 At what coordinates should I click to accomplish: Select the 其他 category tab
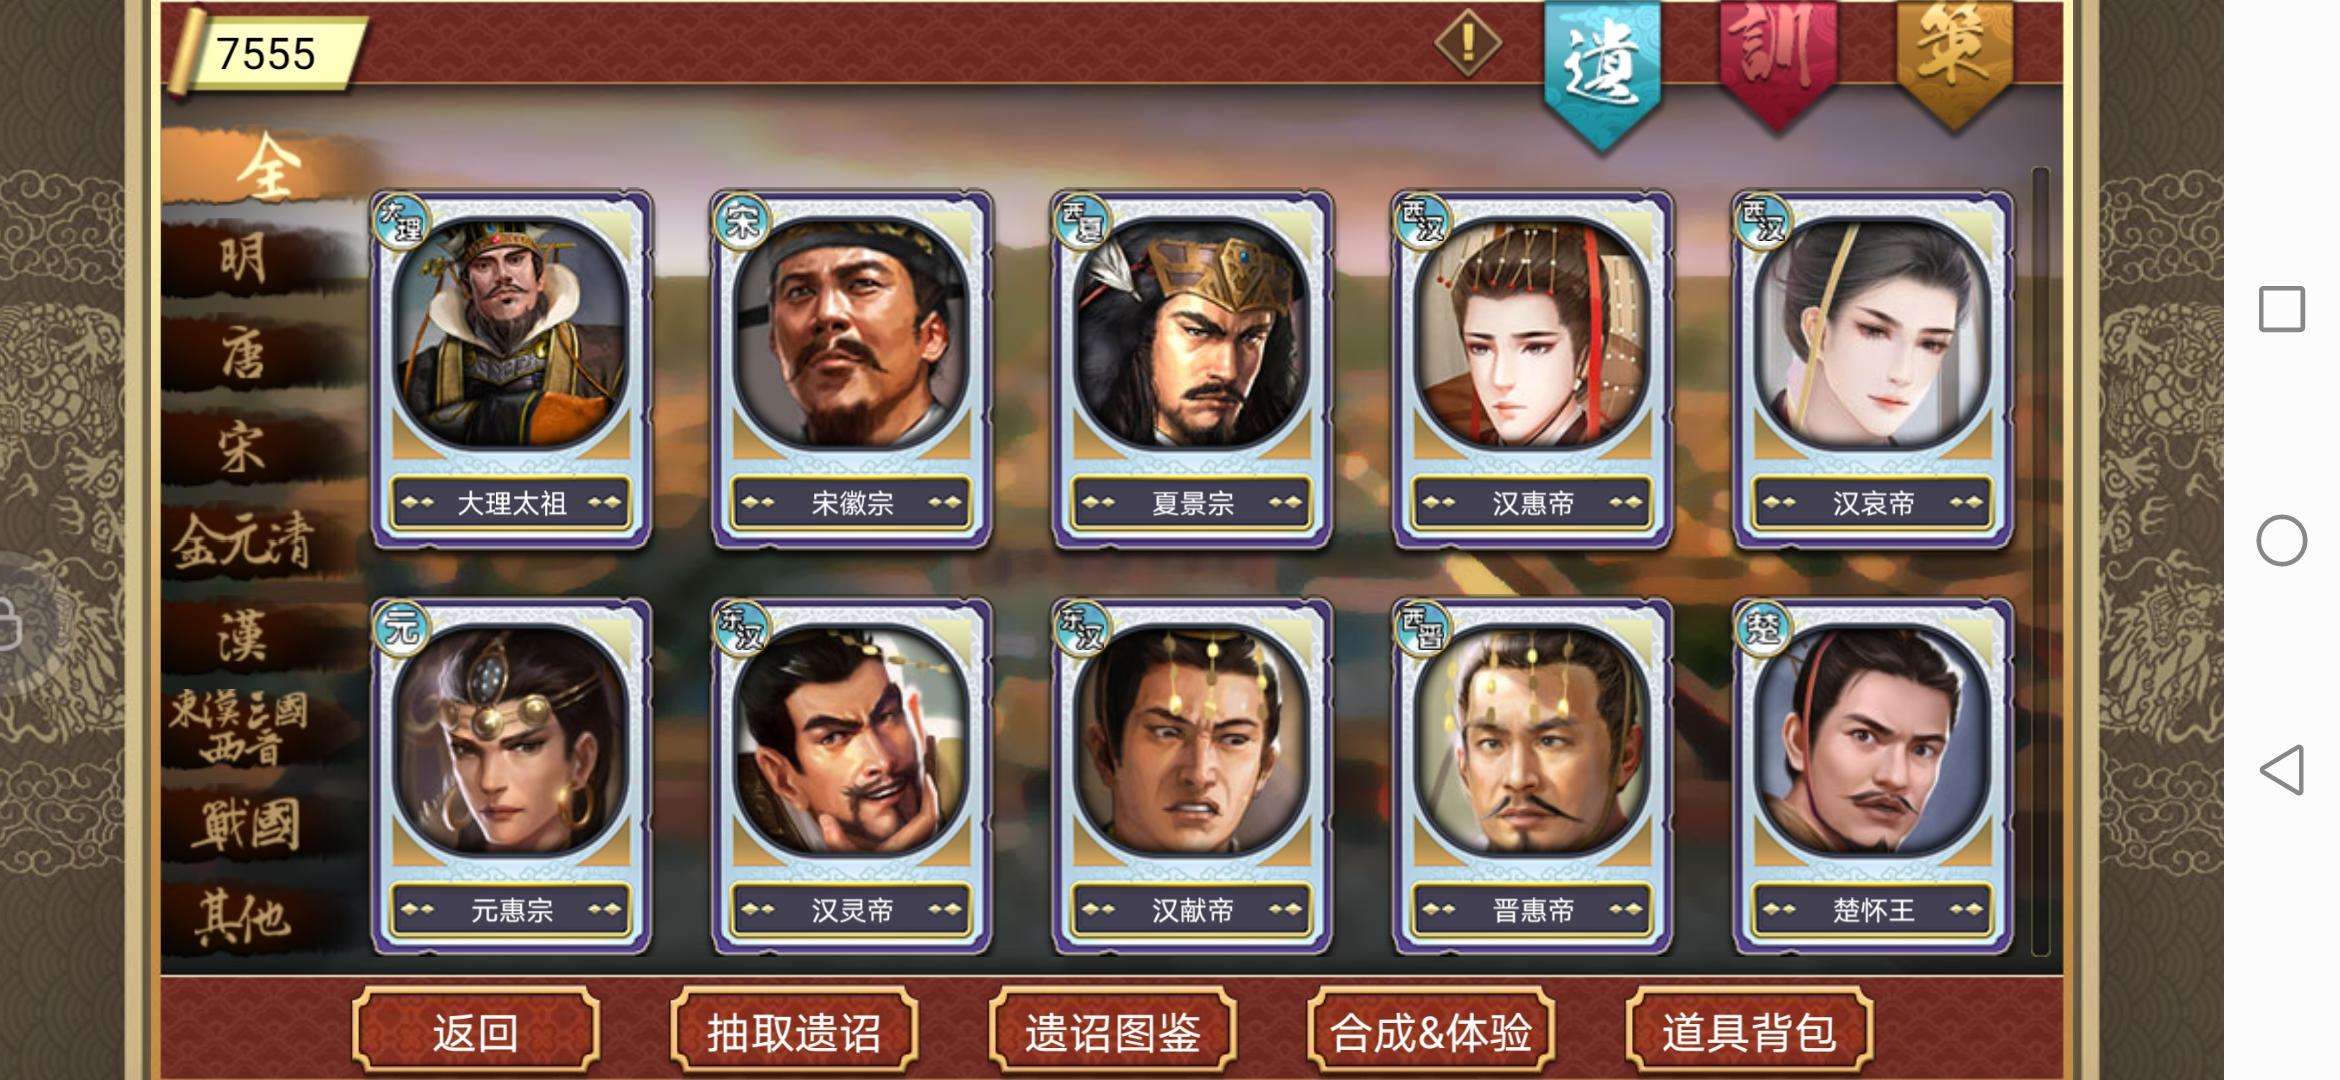[245, 917]
